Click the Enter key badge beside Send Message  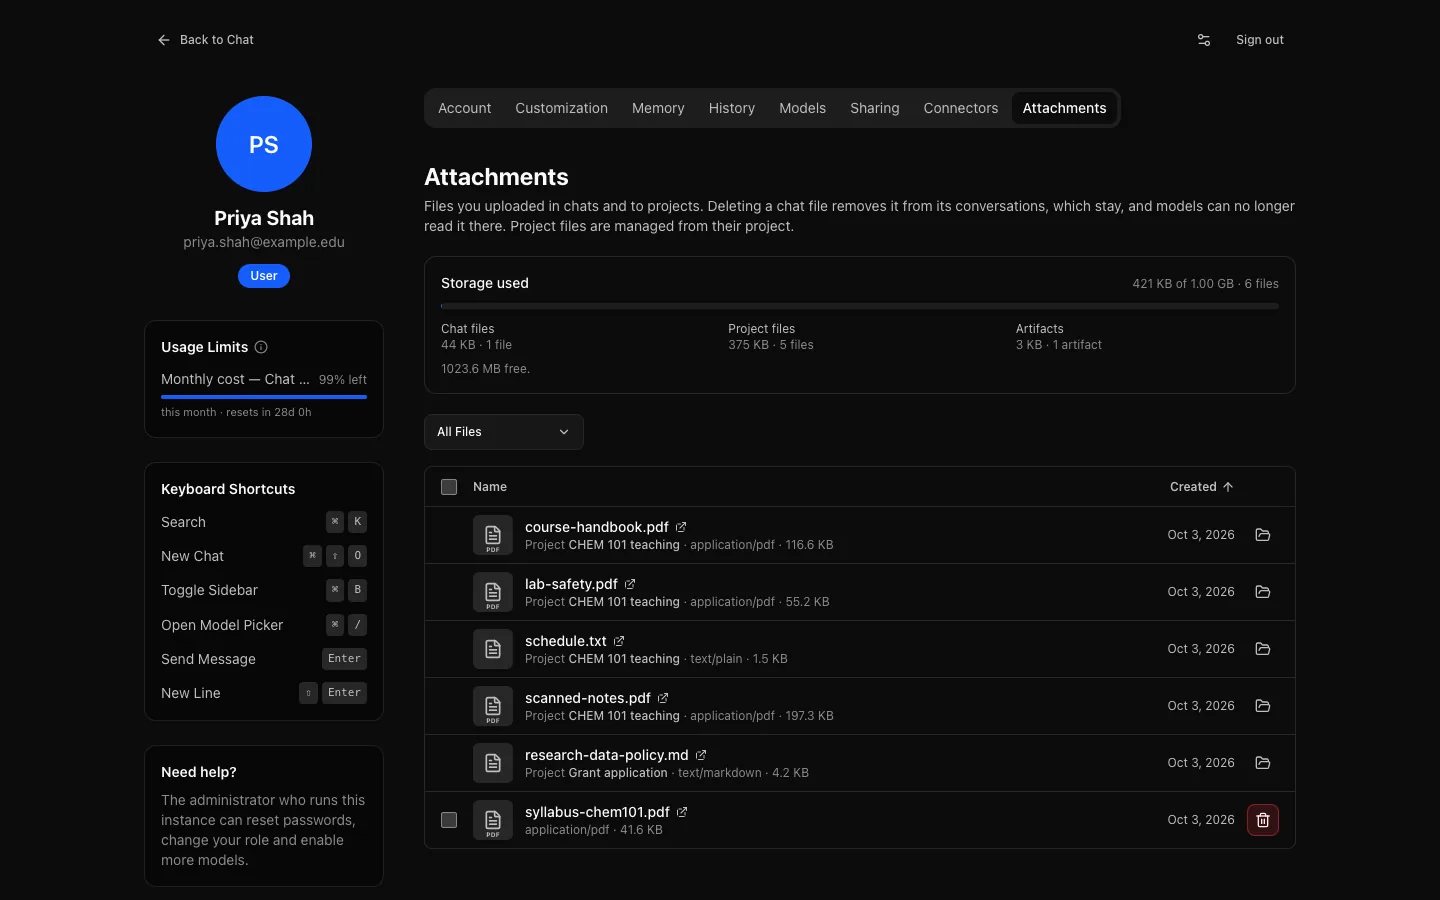point(345,659)
